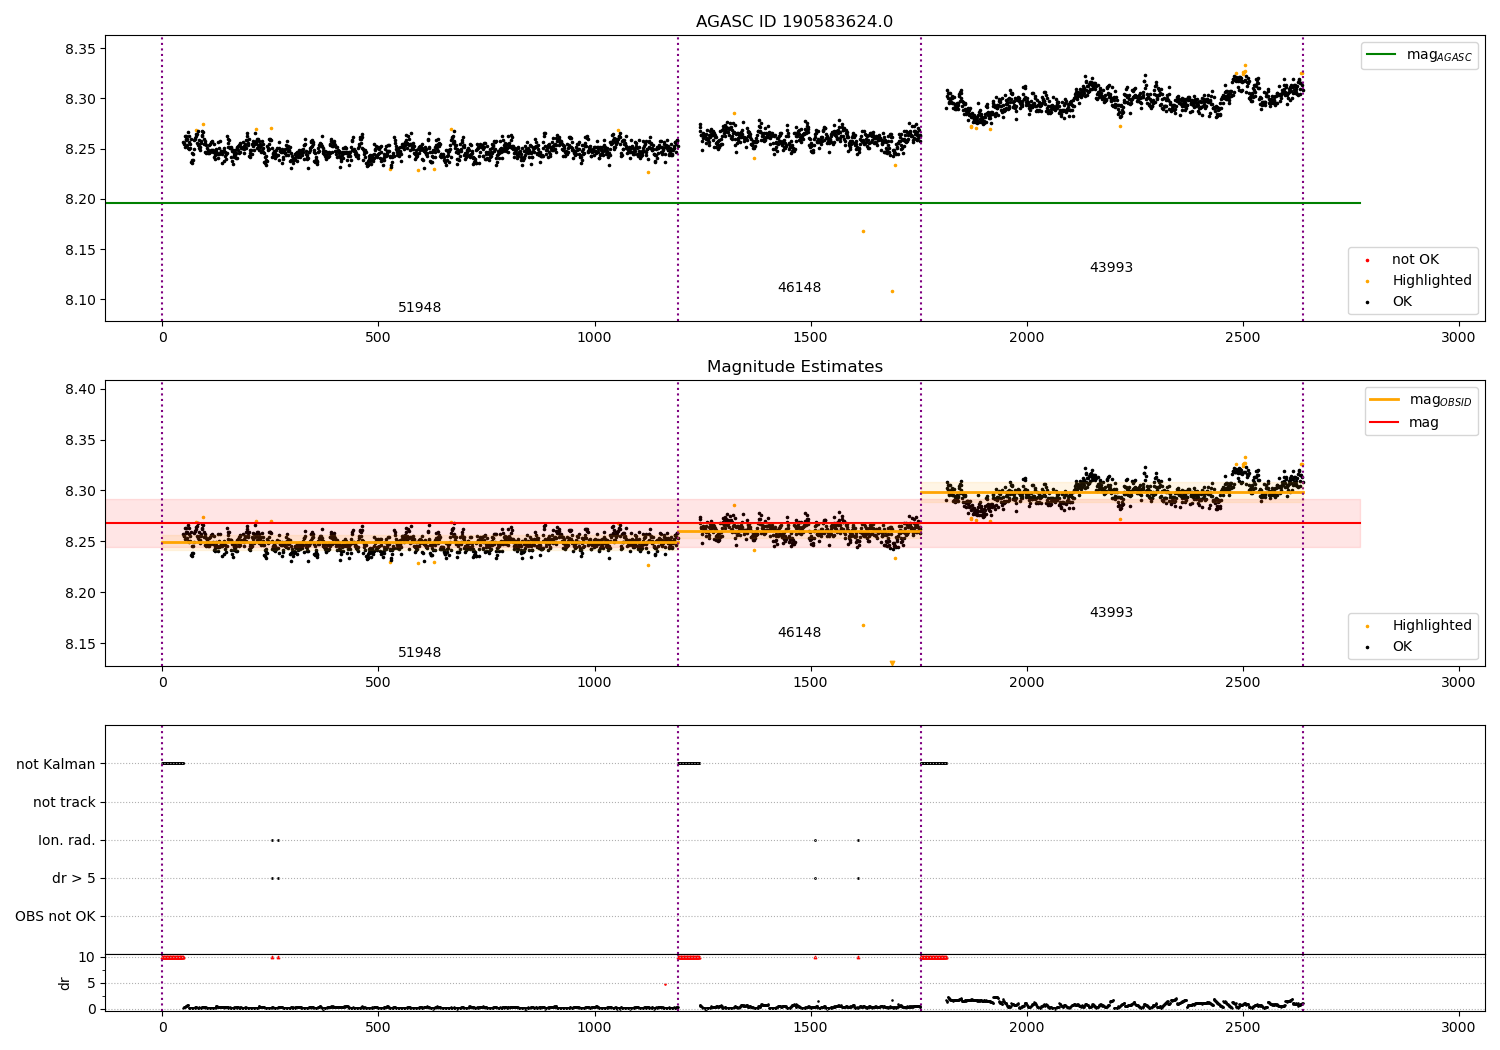Click the 'dr > 5' axis label
This screenshot has height=1050, width=1500.
(x=74, y=879)
